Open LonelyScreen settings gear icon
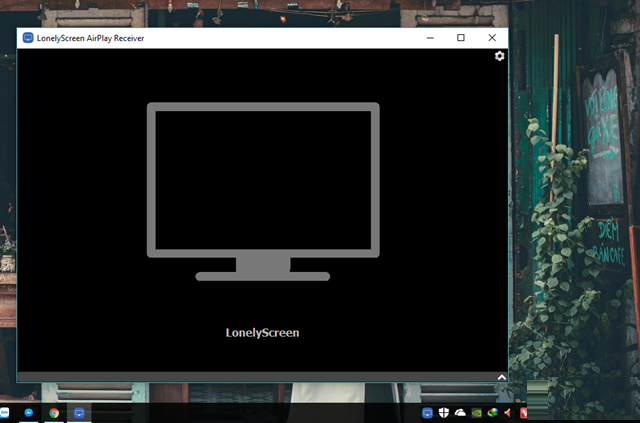This screenshot has width=640, height=423. tap(500, 56)
